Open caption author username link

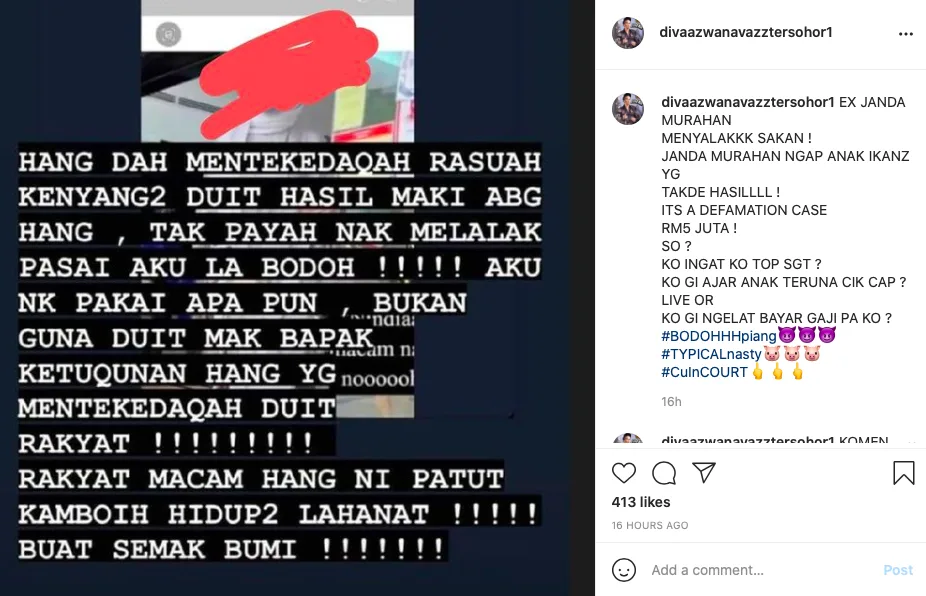pos(748,102)
